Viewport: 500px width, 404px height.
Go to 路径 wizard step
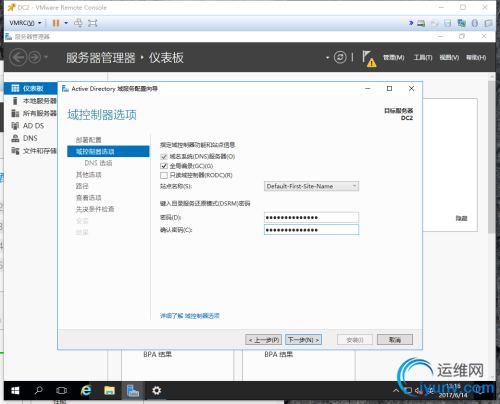pyautogui.click(x=82, y=186)
